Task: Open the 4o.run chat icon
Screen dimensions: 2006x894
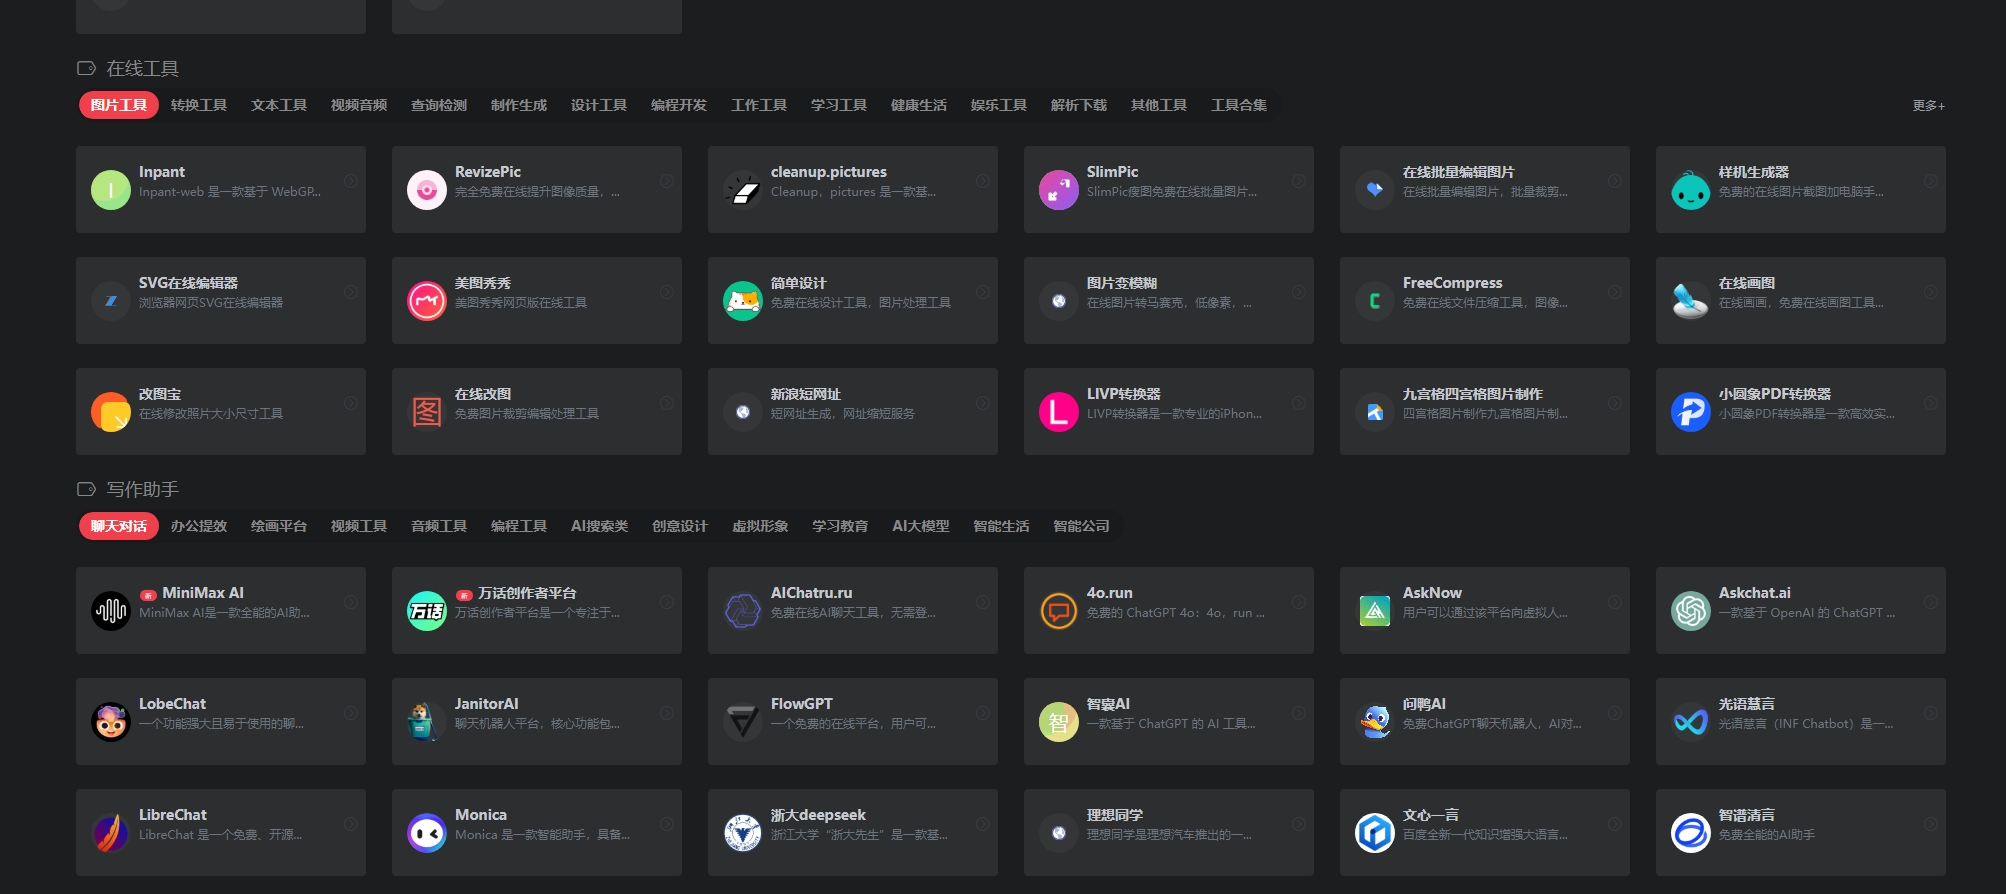Action: tap(1059, 611)
